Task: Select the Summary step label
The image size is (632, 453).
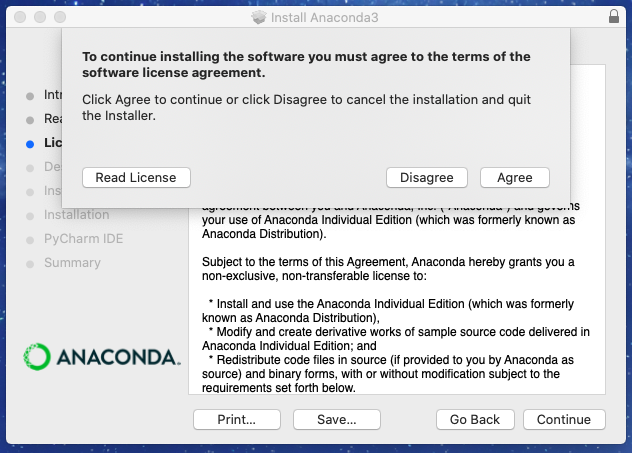Action: 73,262
